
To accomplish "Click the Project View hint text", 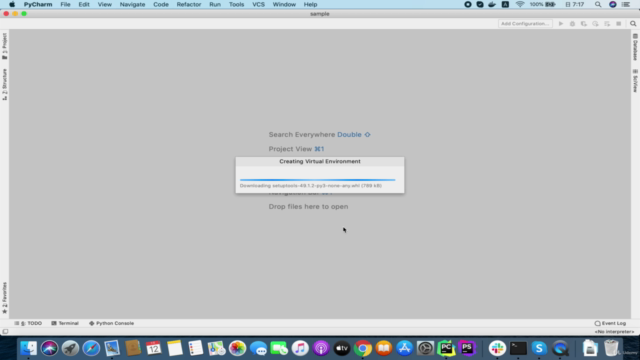I will [x=296, y=149].
